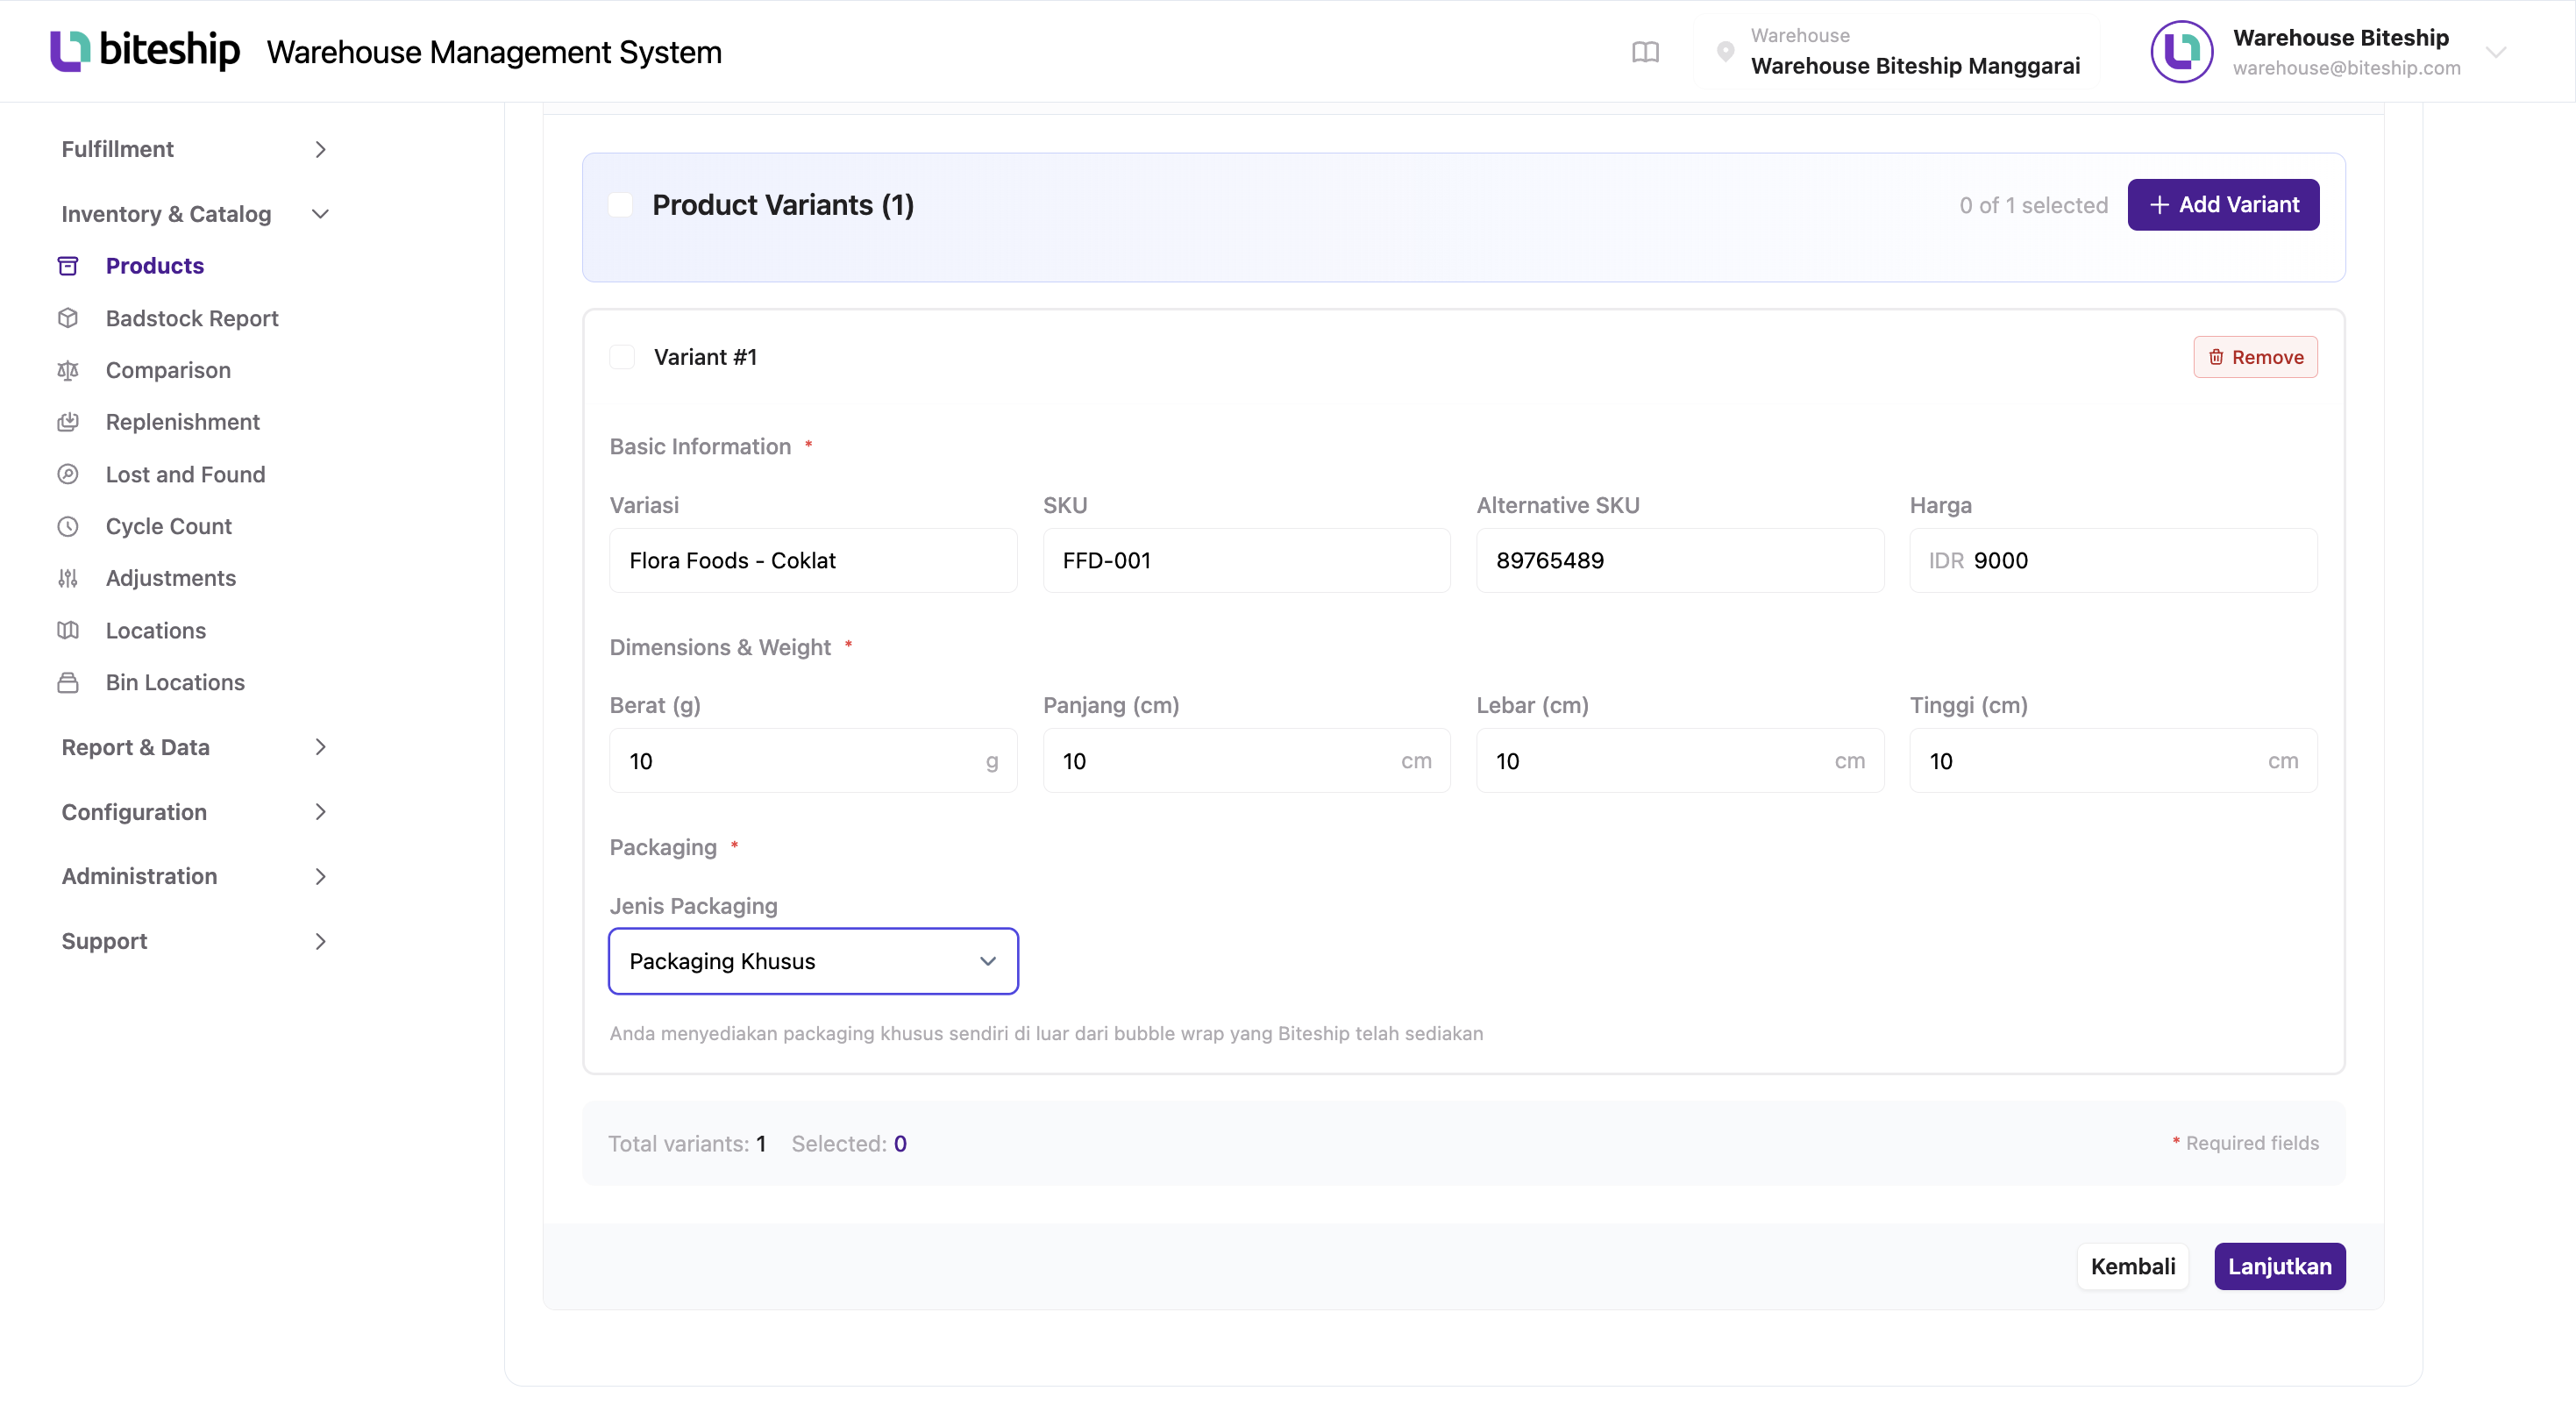This screenshot has width=2576, height=1405.
Task: Click the SKU input field
Action: 1246,560
